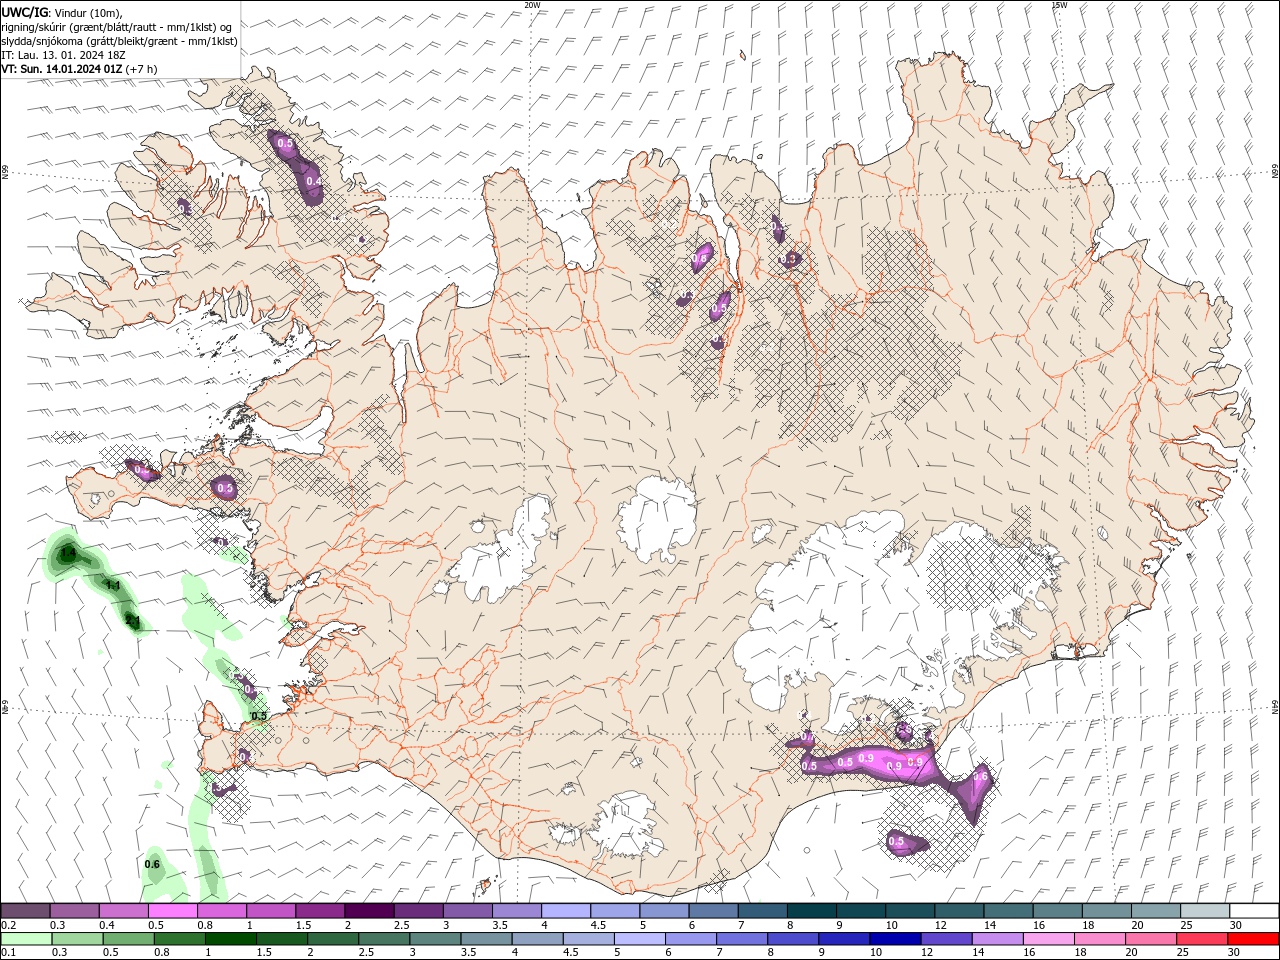Screen dimensions: 1280x960
Task: Select the 'IT: Lau. 13. 01. 2024 18Z' line
Action: click(61, 55)
